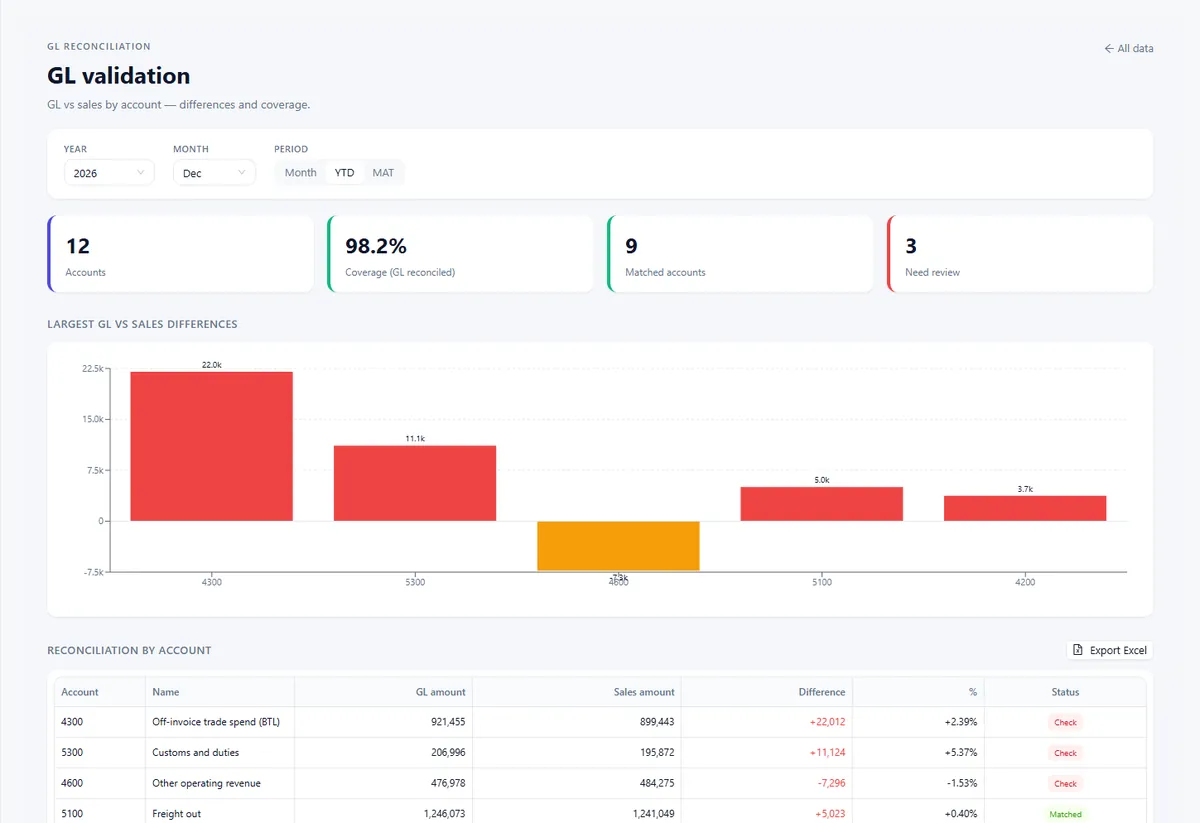1200x823 pixels.
Task: Click the Matched badge for Freight out
Action: 1065,814
